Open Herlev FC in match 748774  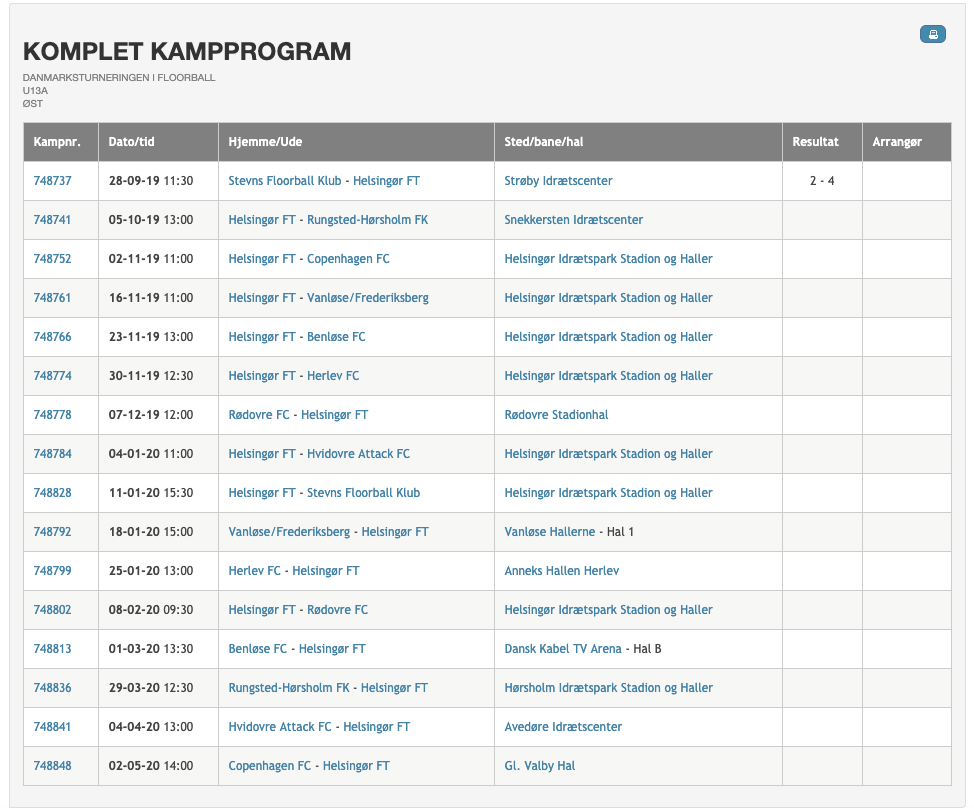pyautogui.click(x=333, y=376)
